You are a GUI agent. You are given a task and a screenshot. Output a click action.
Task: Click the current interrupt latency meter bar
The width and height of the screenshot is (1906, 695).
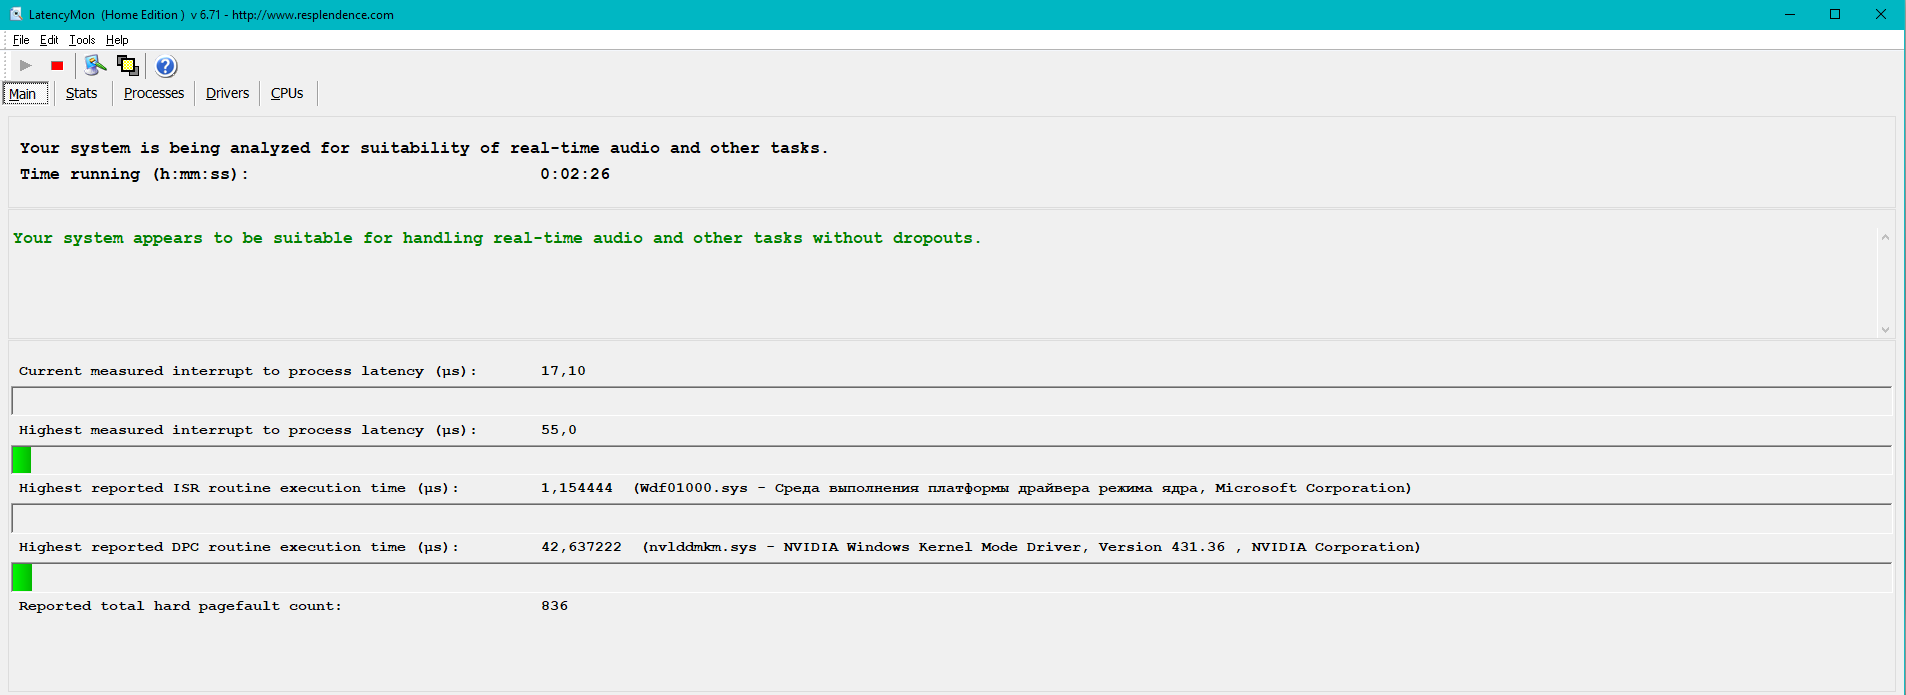click(x=951, y=401)
